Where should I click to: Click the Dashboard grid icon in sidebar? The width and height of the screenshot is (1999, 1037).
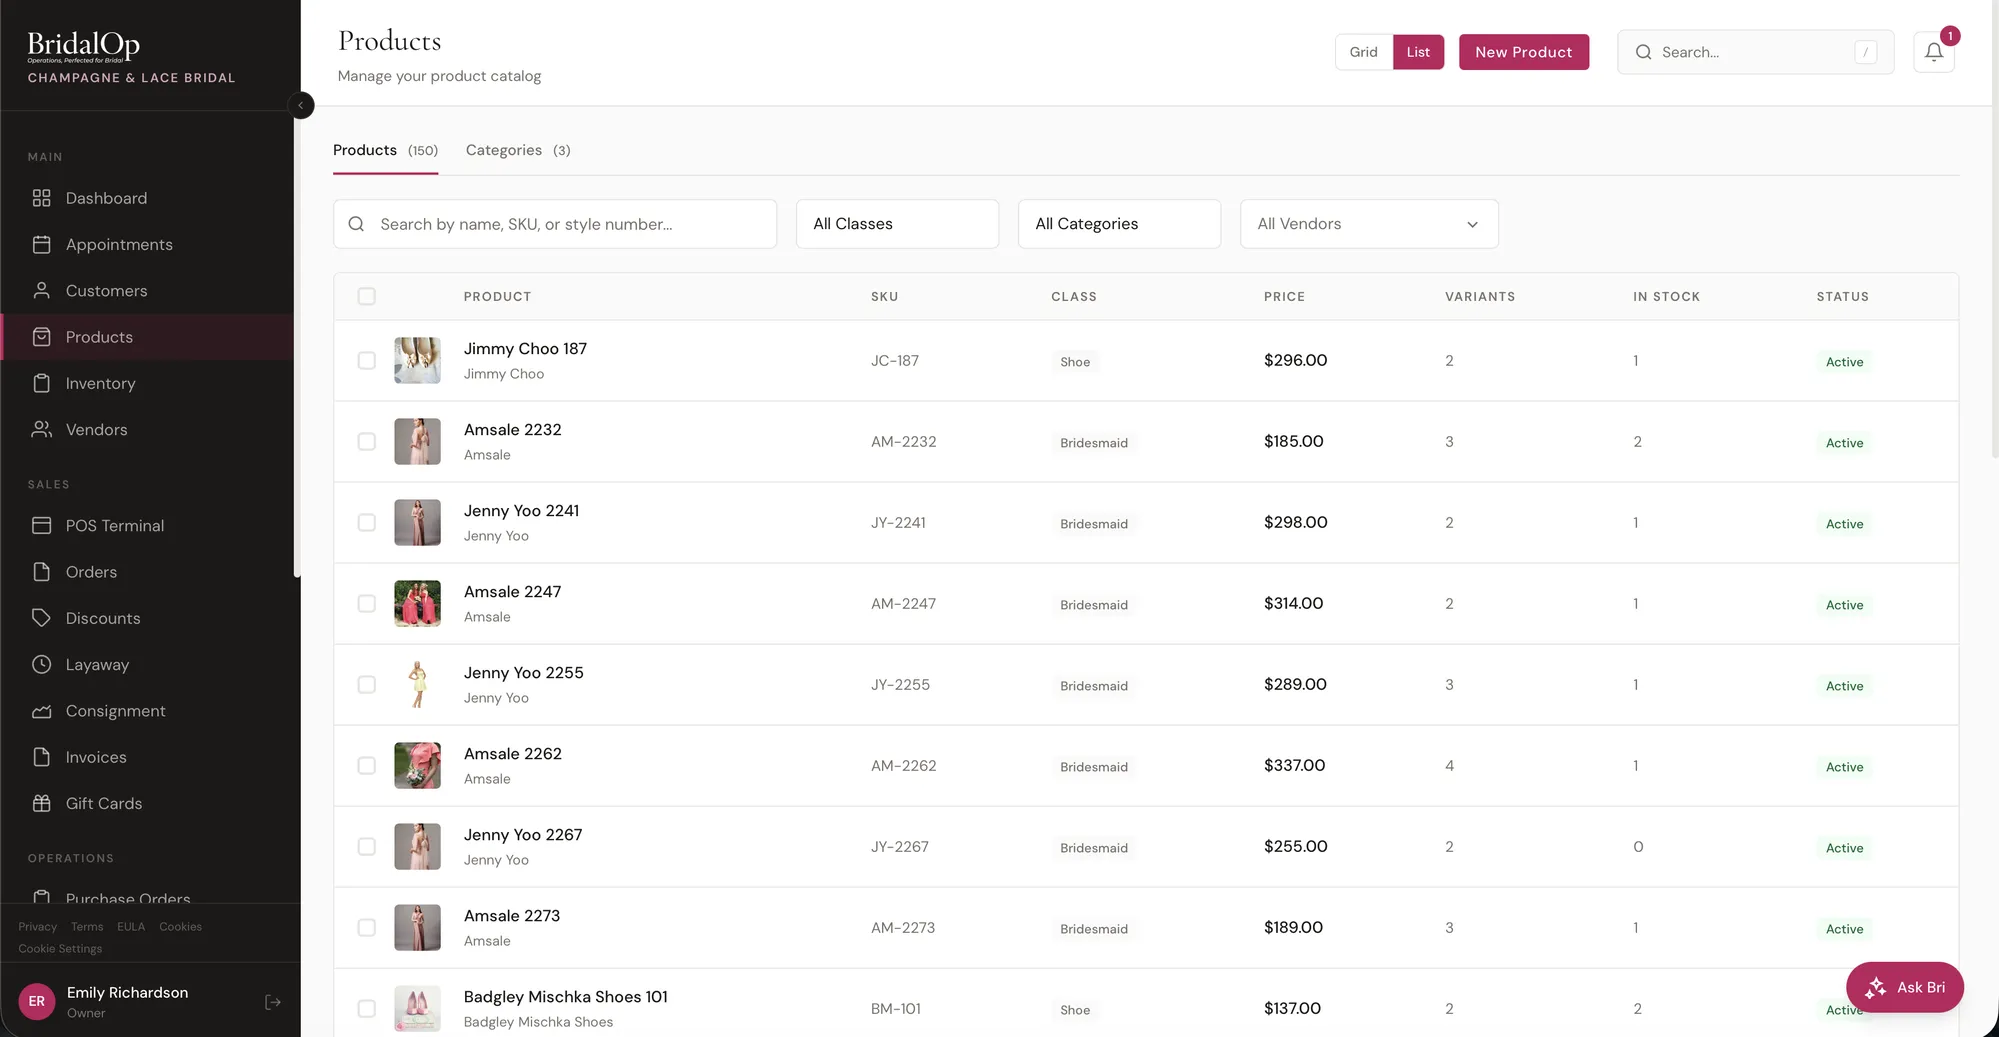pyautogui.click(x=41, y=198)
